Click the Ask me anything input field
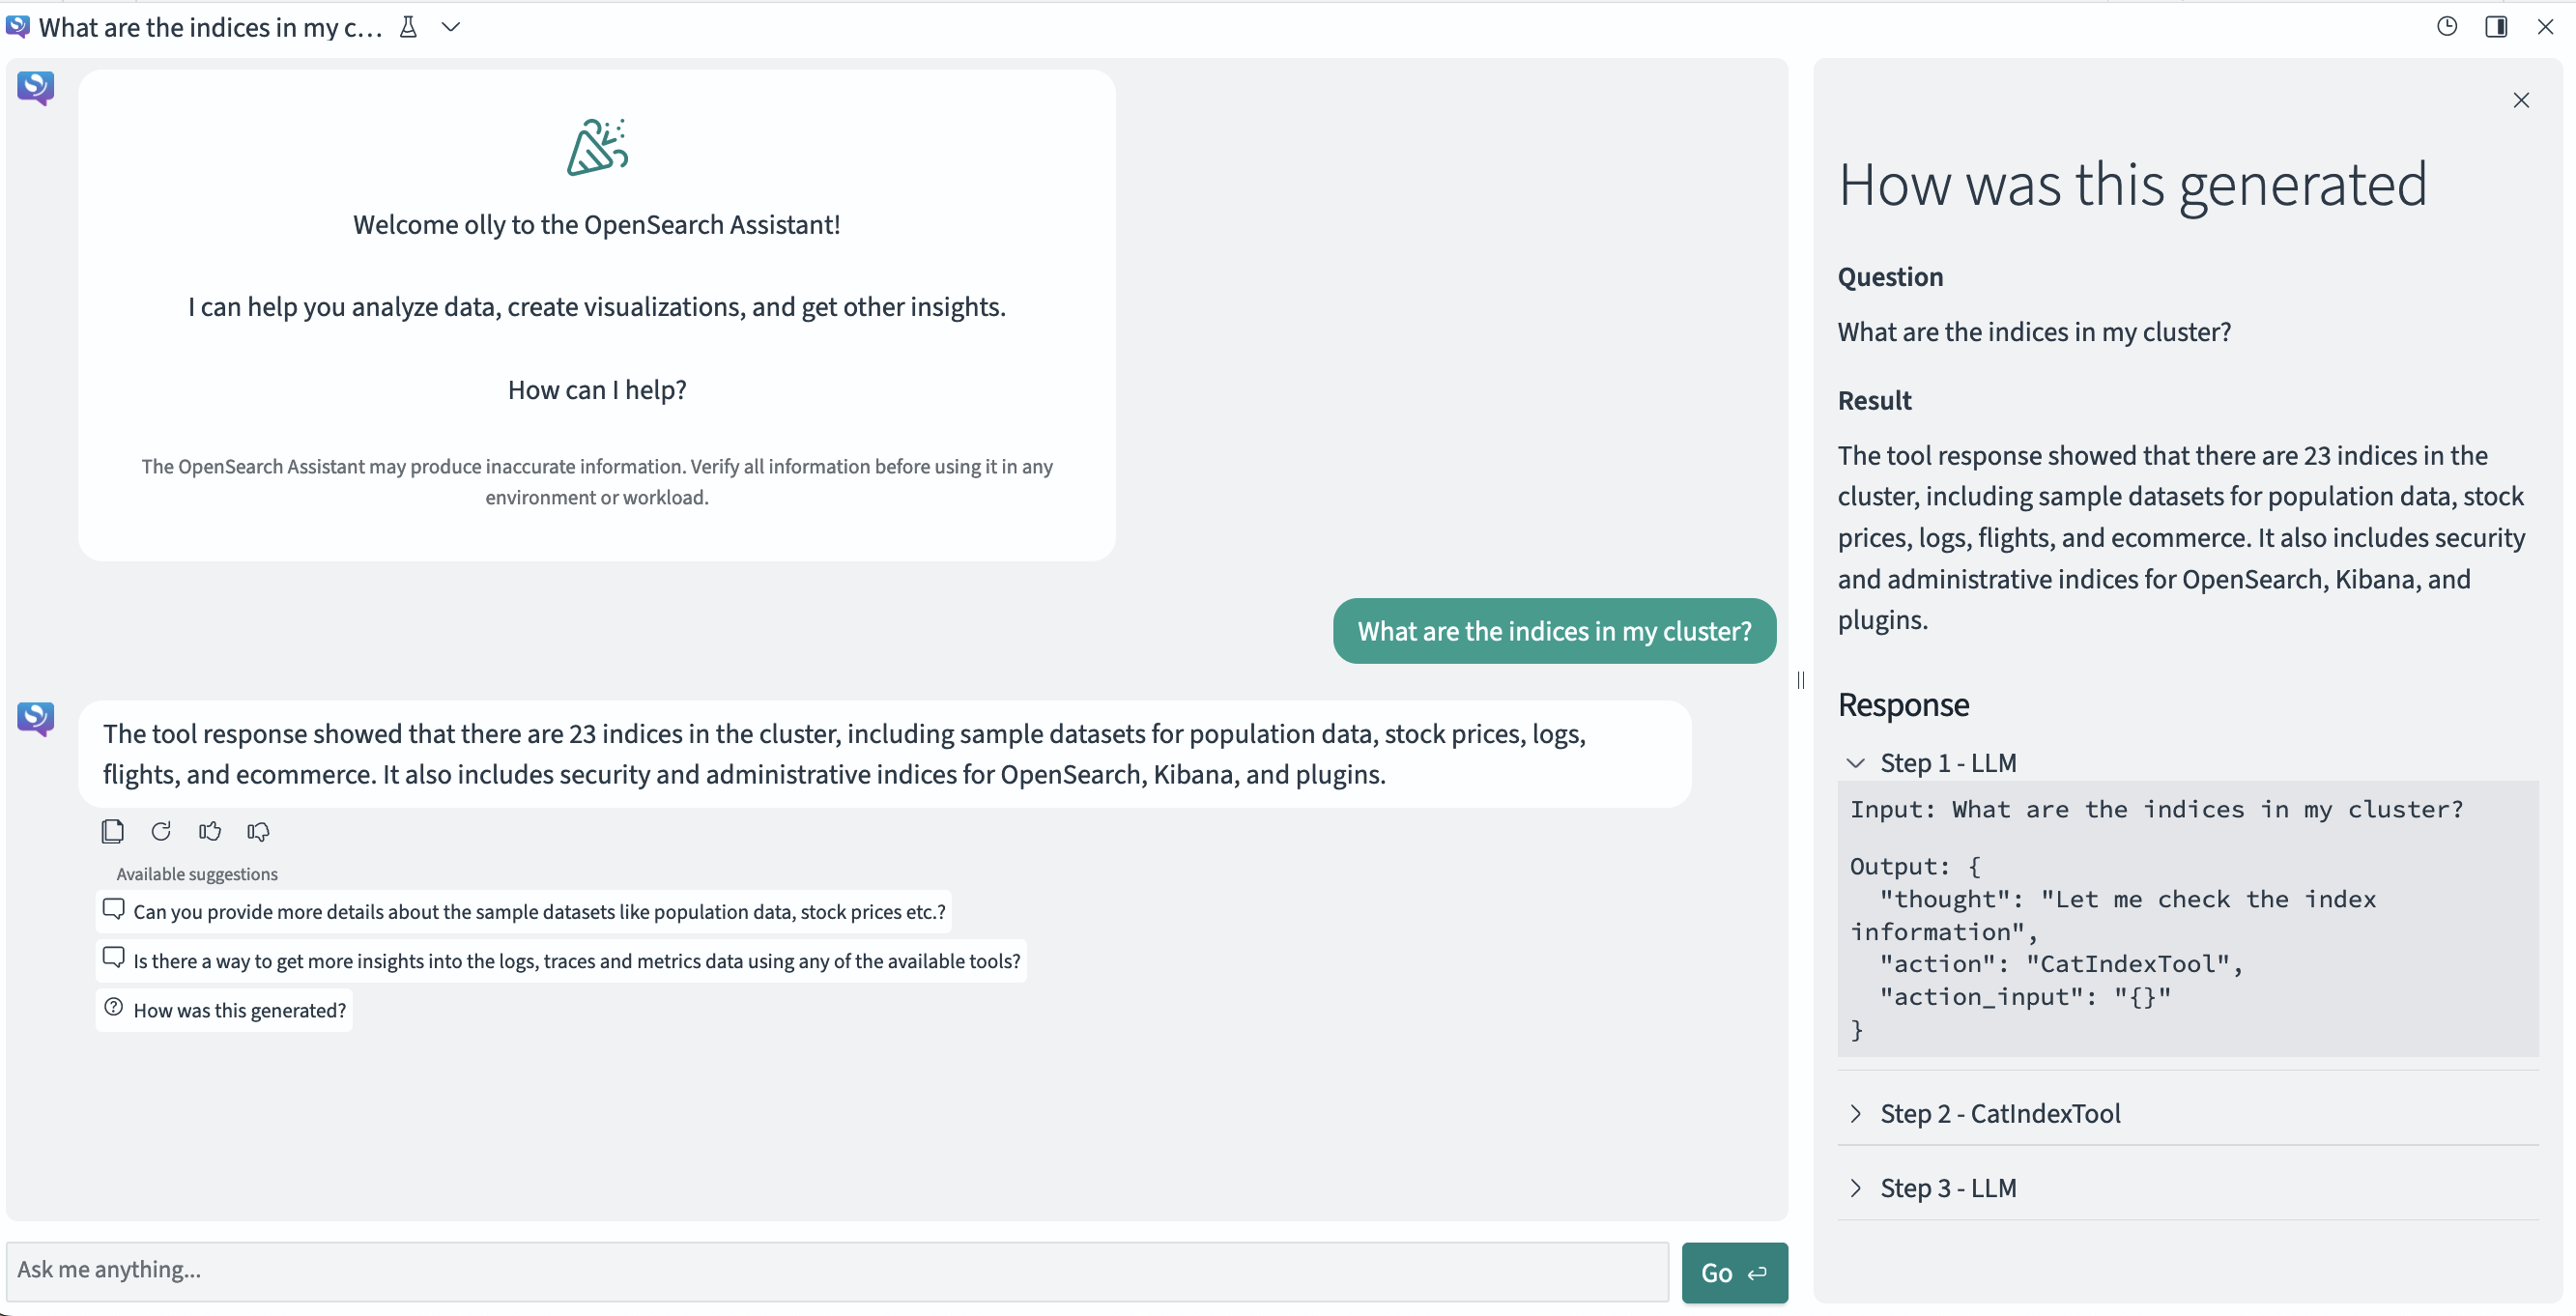 tap(700, 1271)
